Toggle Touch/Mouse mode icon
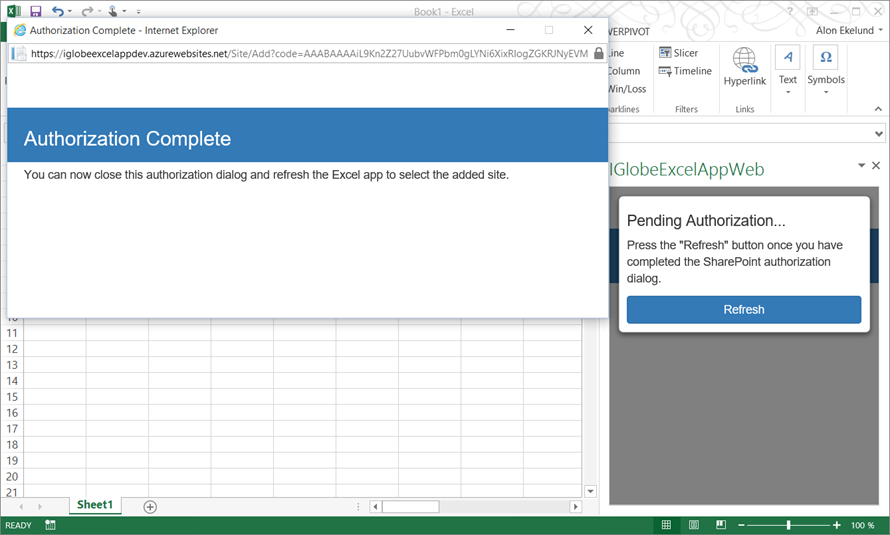890x535 pixels. point(113,11)
